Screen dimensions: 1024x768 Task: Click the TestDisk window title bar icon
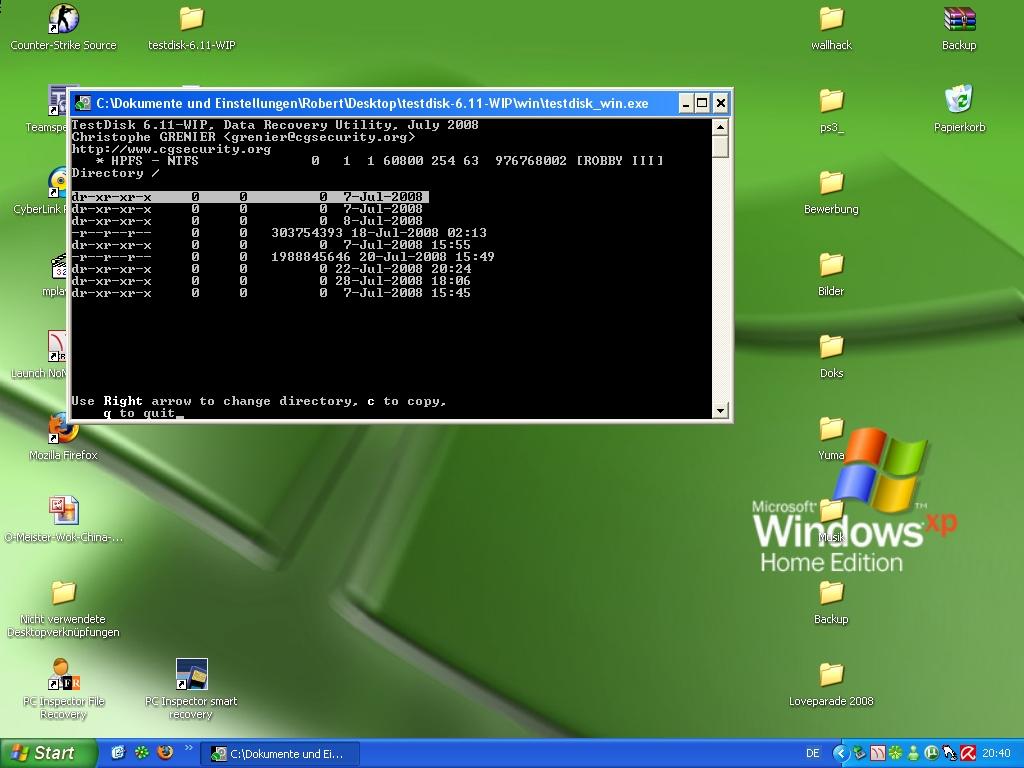tap(82, 103)
